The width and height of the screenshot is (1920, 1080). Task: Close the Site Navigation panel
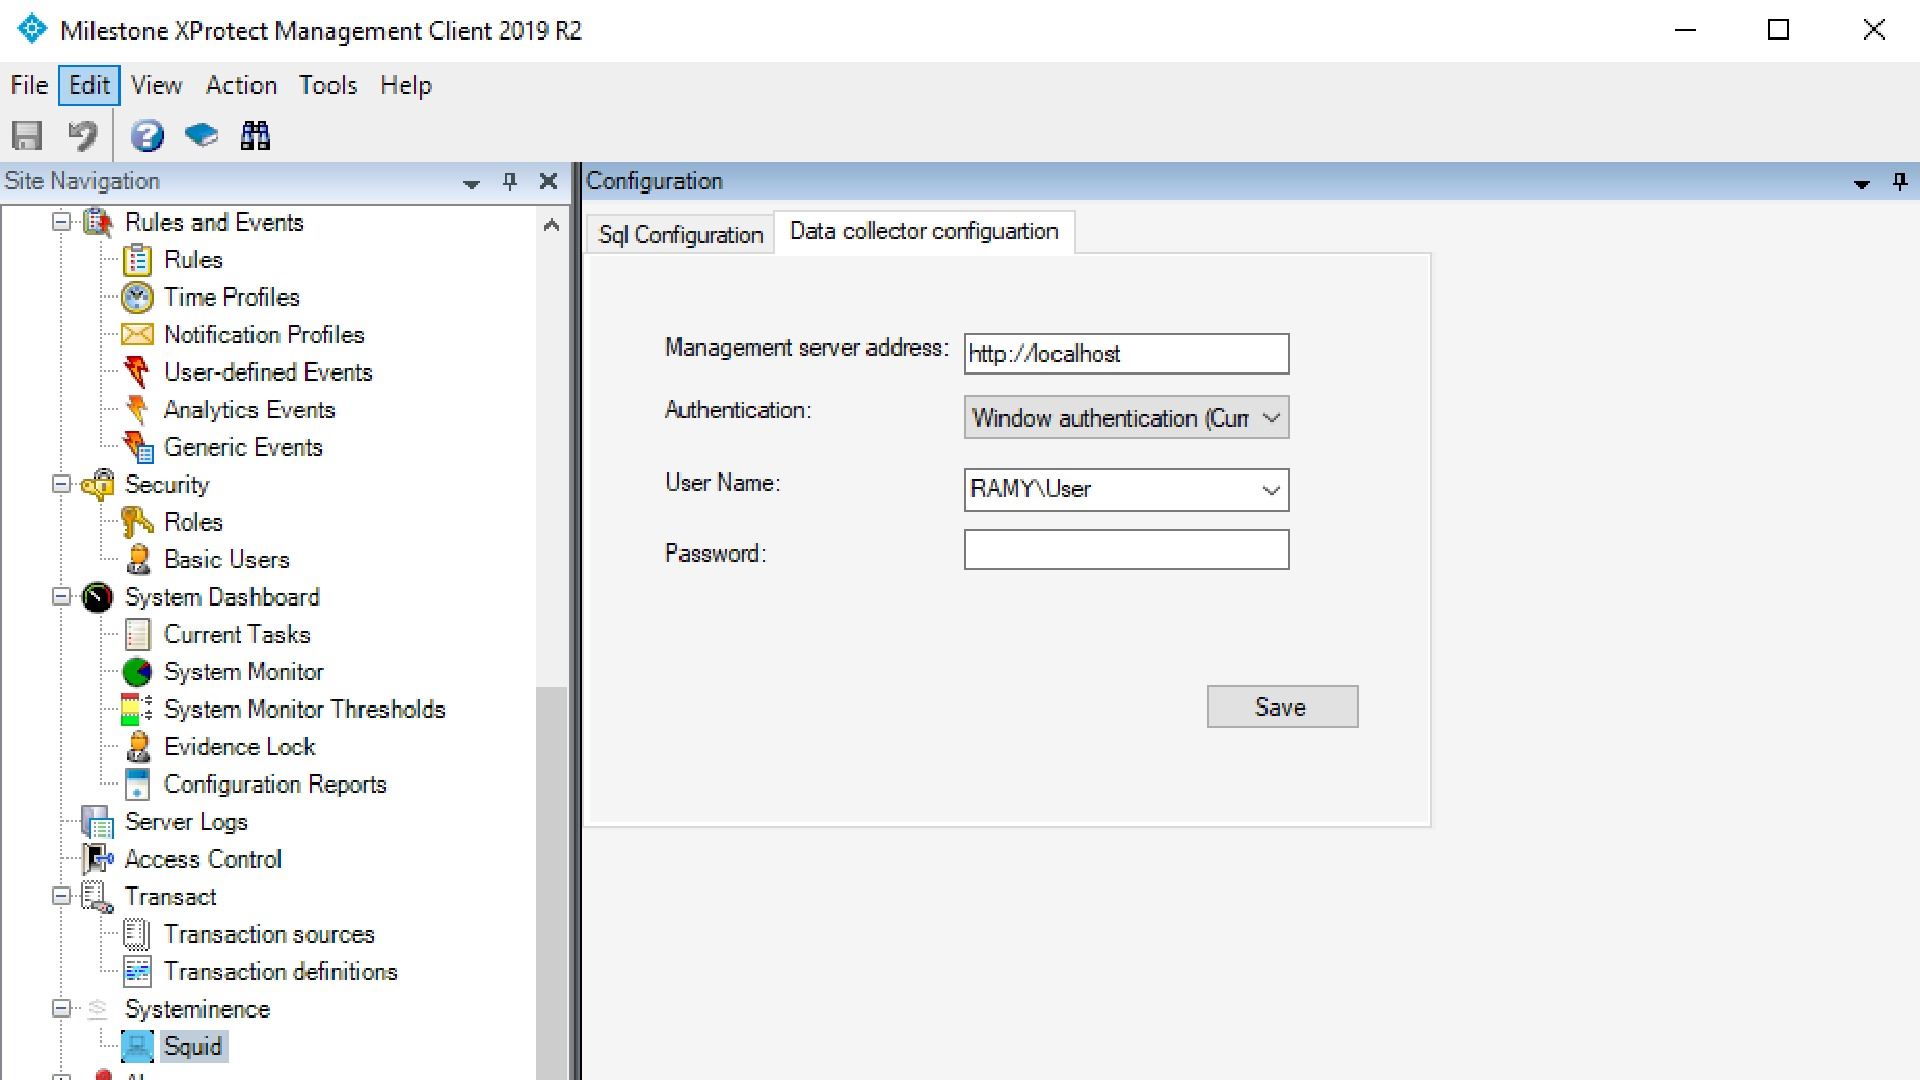coord(548,181)
